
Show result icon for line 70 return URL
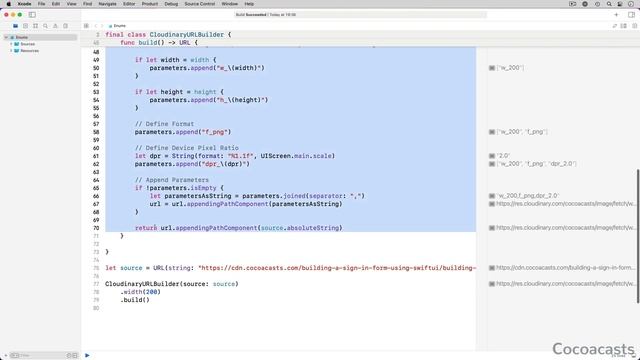click(492, 228)
